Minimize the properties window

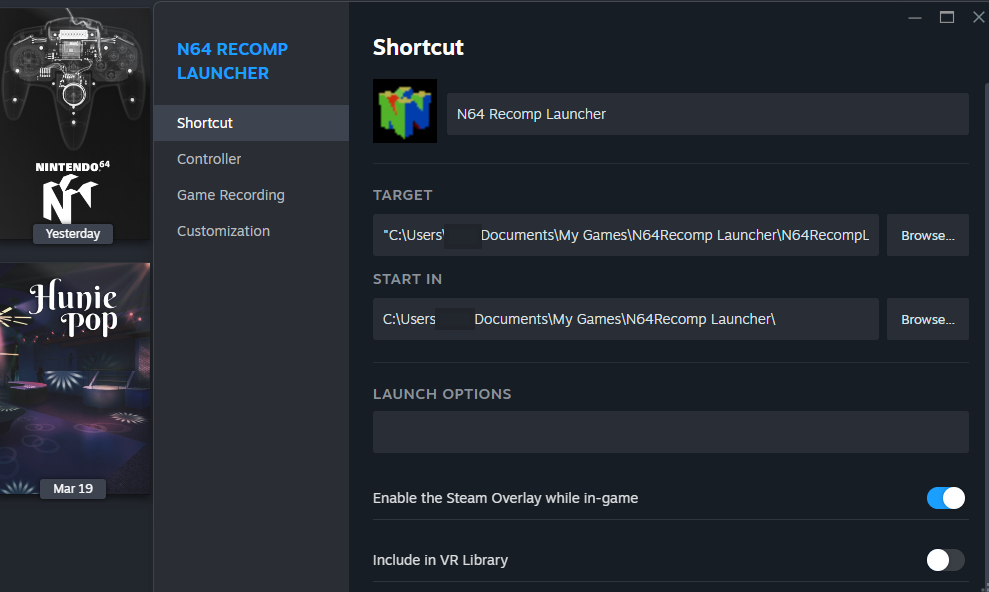915,18
